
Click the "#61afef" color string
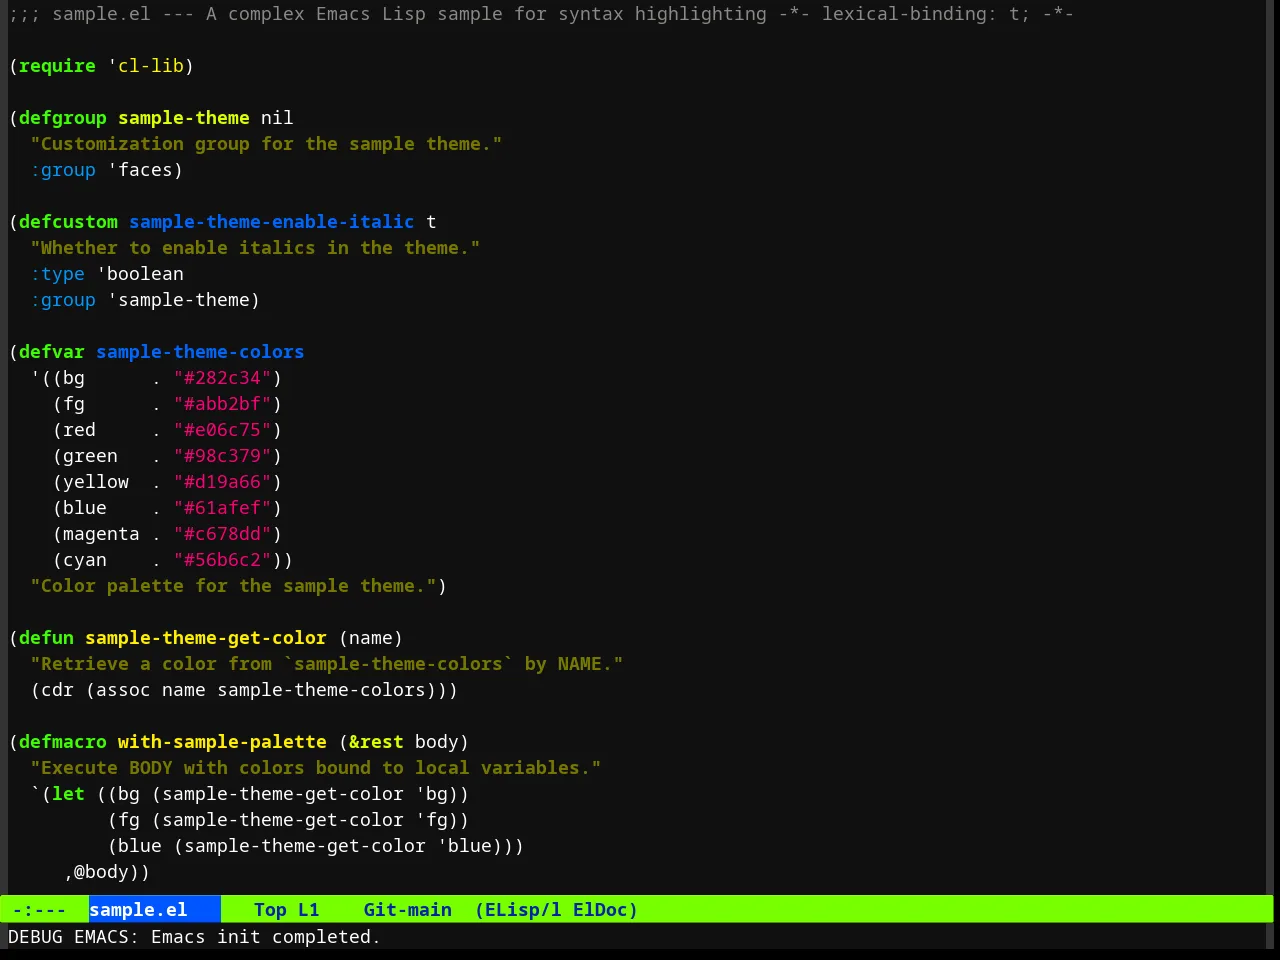pos(222,508)
